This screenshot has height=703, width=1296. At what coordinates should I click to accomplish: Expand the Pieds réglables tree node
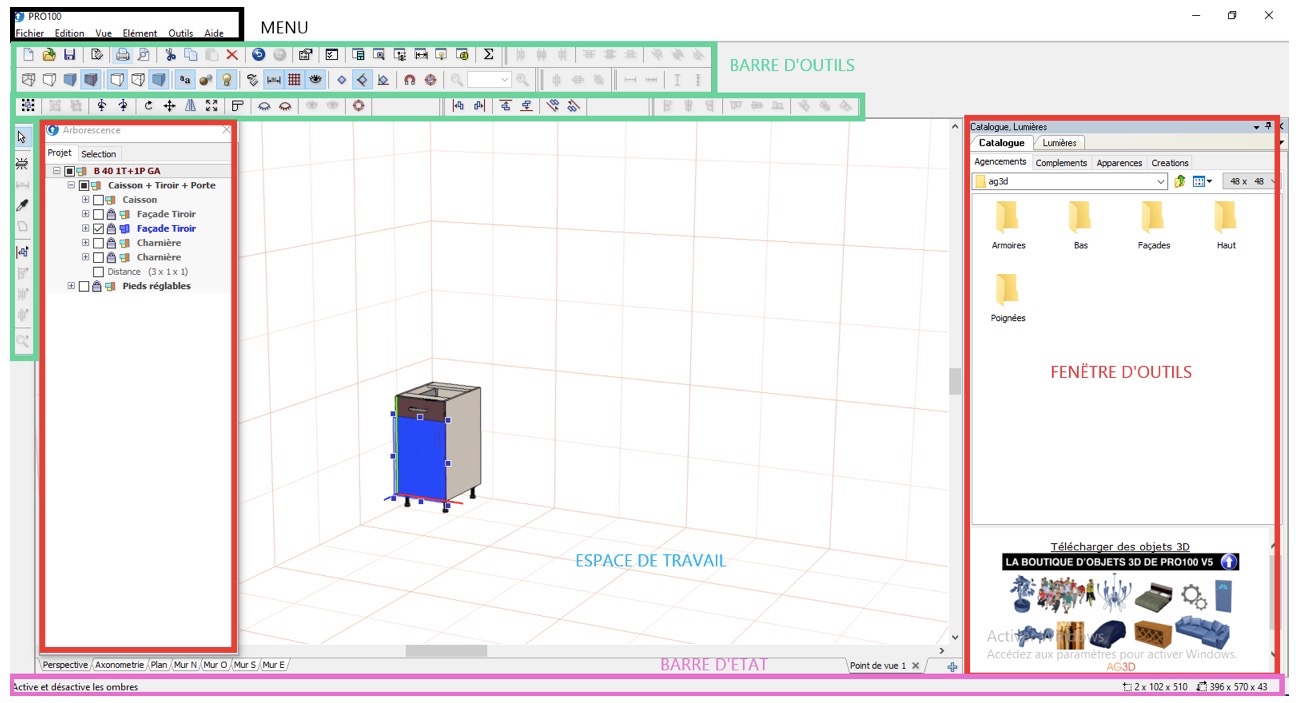pyautogui.click(x=71, y=287)
